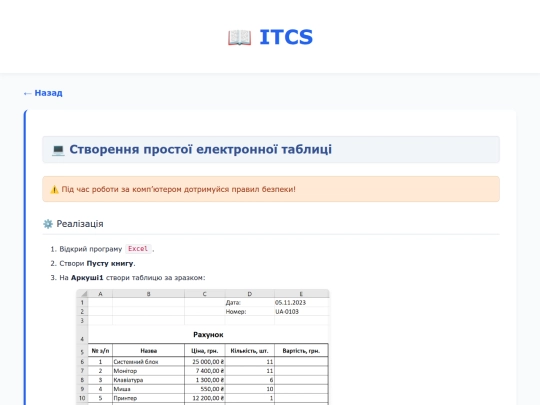540x405 pixels.
Task: Click the Дата: cell in the sample
Action: point(250,303)
